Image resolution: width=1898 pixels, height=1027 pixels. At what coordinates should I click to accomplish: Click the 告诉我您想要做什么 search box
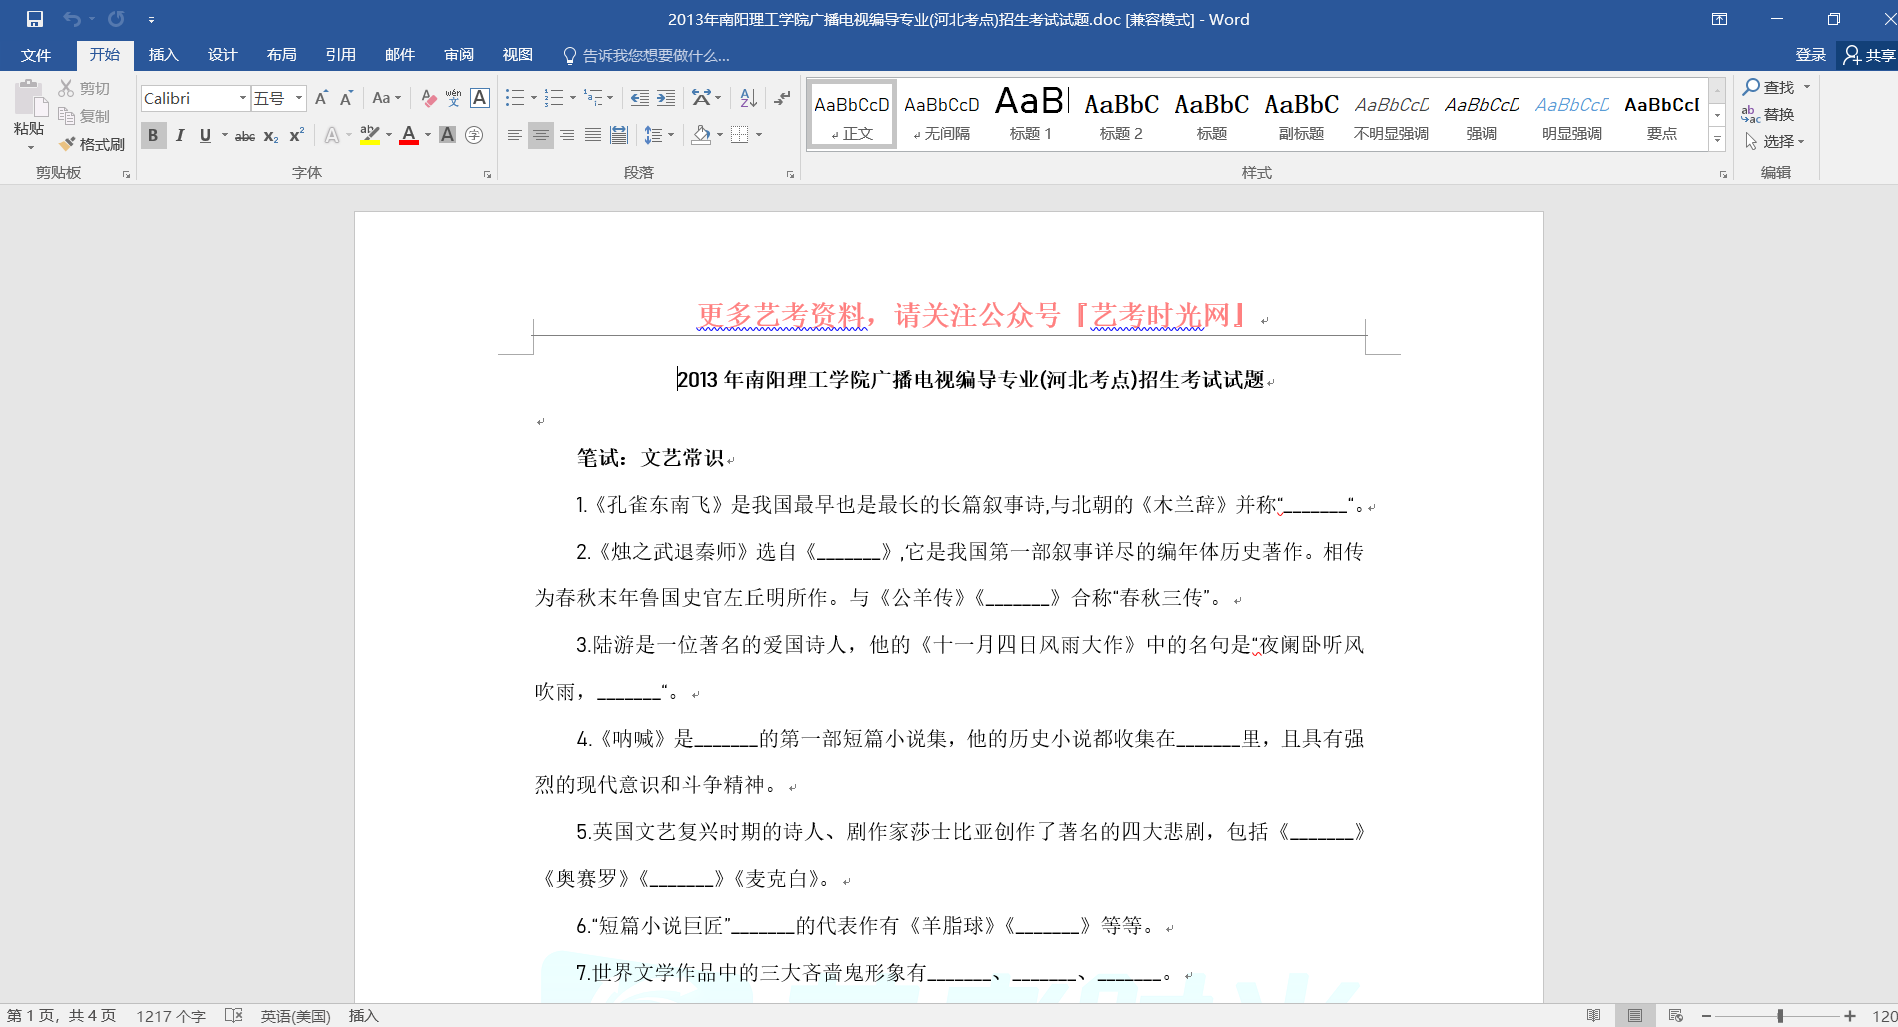click(655, 56)
